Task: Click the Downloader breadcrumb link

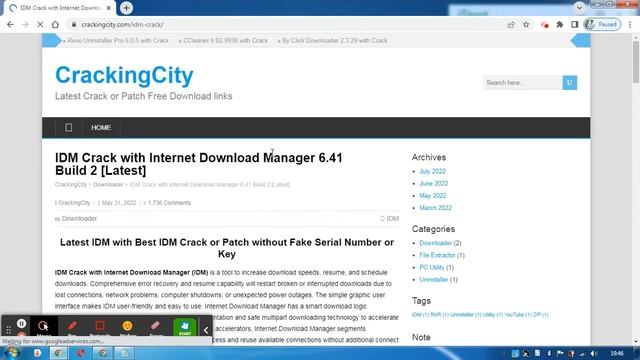Action: pos(108,184)
